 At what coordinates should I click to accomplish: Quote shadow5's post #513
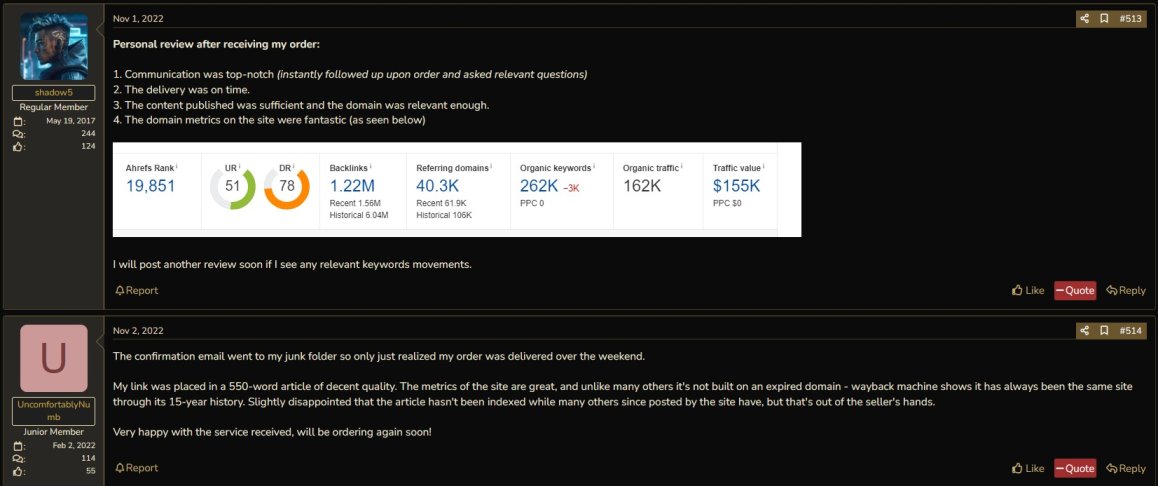[1075, 290]
